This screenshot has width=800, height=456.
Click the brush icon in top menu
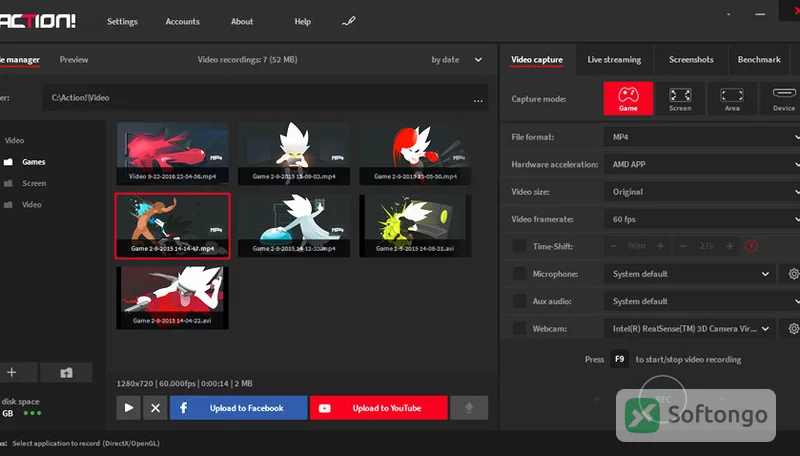point(348,21)
